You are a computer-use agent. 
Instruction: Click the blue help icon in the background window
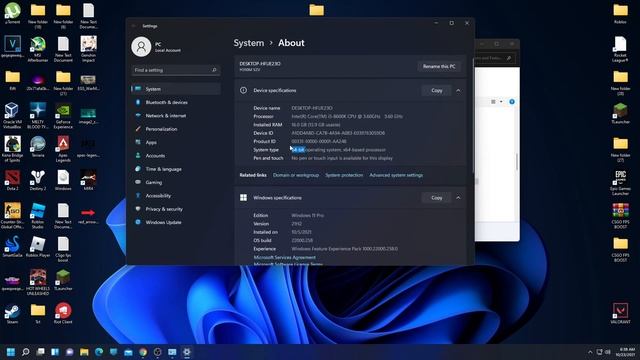click(x=512, y=102)
